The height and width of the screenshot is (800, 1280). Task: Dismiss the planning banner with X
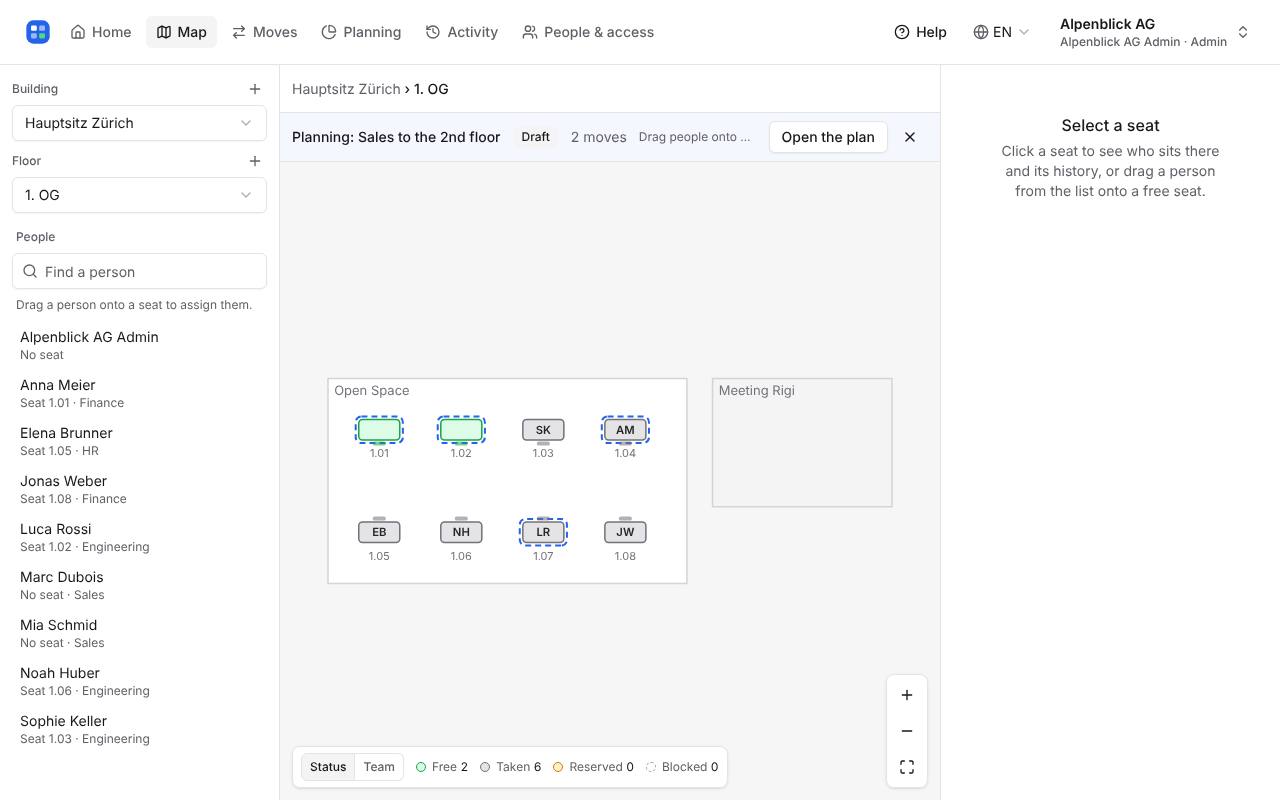910,137
